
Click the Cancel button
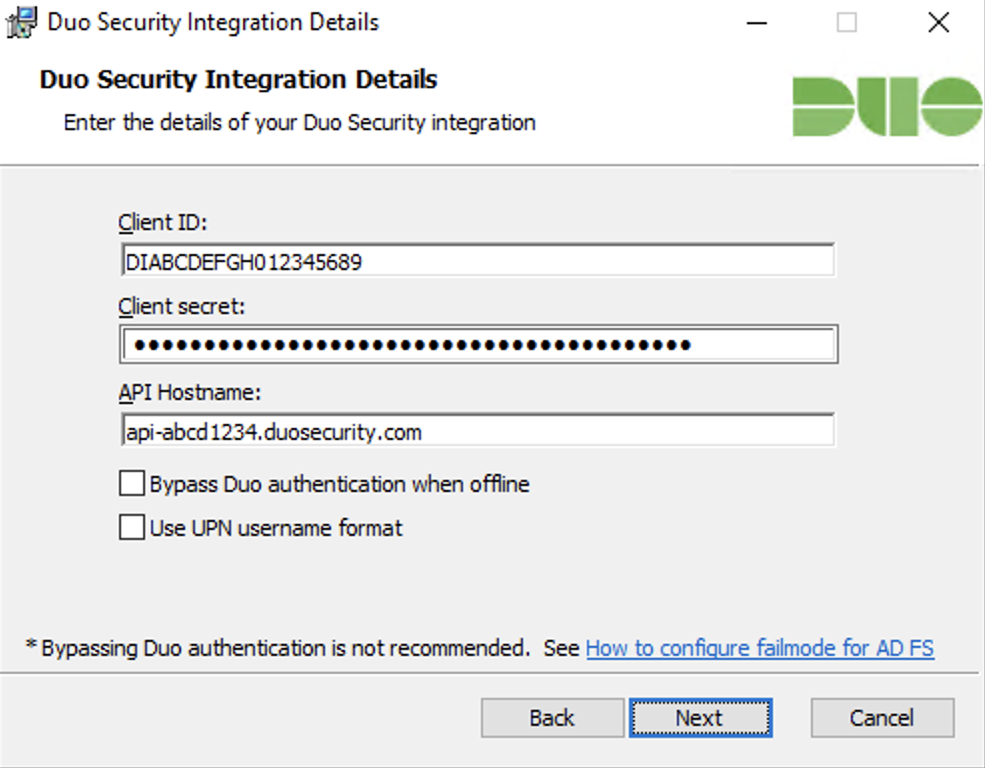click(x=881, y=717)
